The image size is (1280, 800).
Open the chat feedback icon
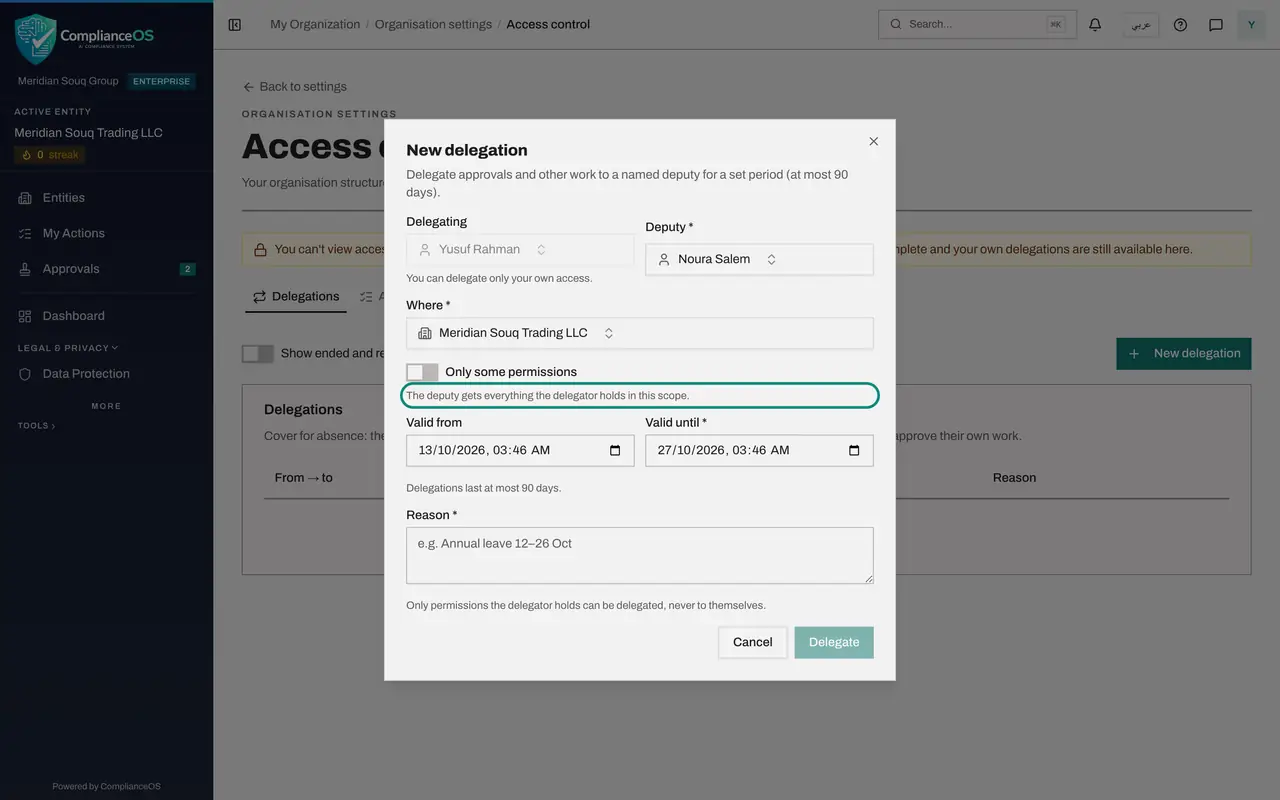click(x=1216, y=25)
